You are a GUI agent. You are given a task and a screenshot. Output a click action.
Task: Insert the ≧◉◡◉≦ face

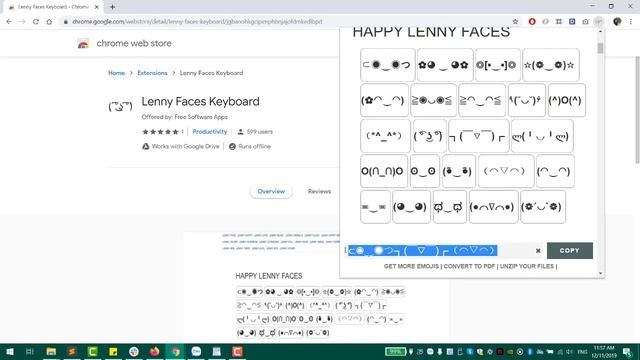click(x=433, y=100)
